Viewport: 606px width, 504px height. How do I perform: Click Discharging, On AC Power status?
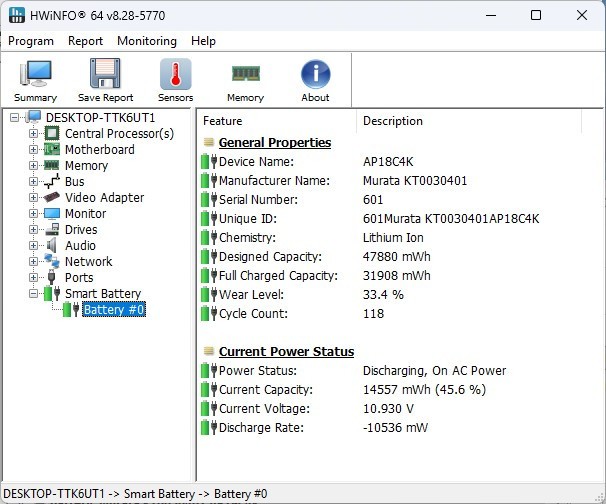434,371
